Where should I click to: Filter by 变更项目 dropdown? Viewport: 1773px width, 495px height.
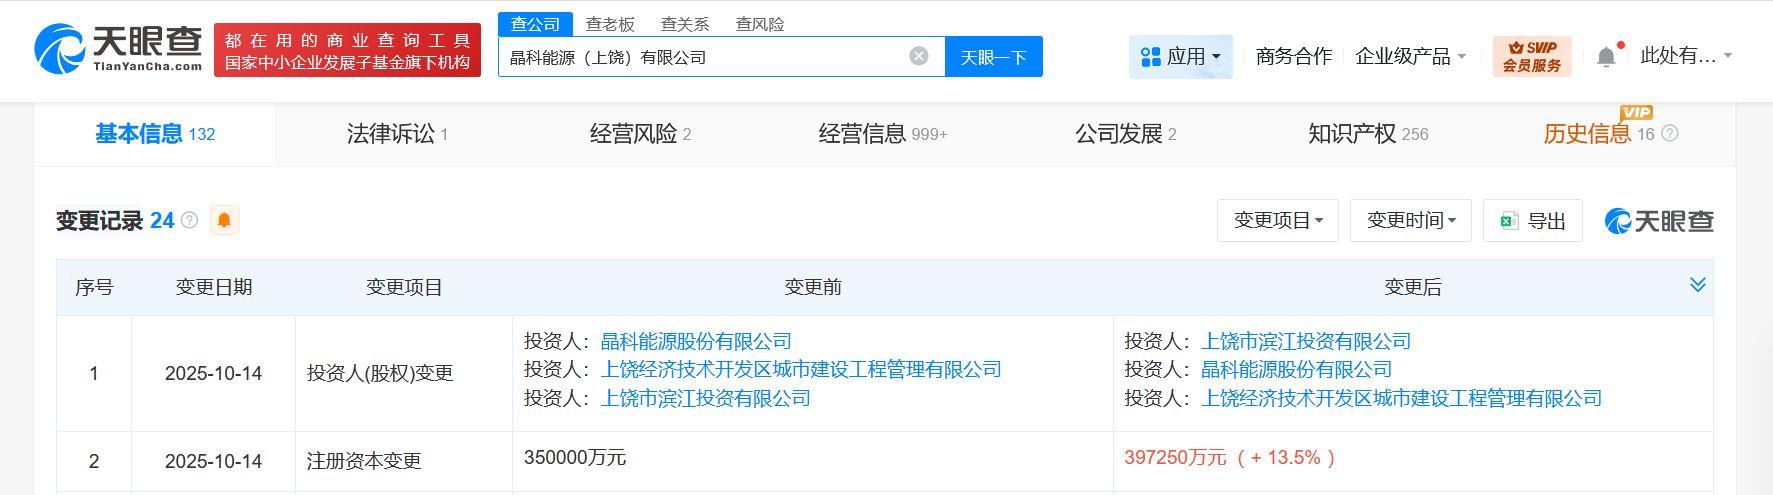pyautogui.click(x=1278, y=221)
